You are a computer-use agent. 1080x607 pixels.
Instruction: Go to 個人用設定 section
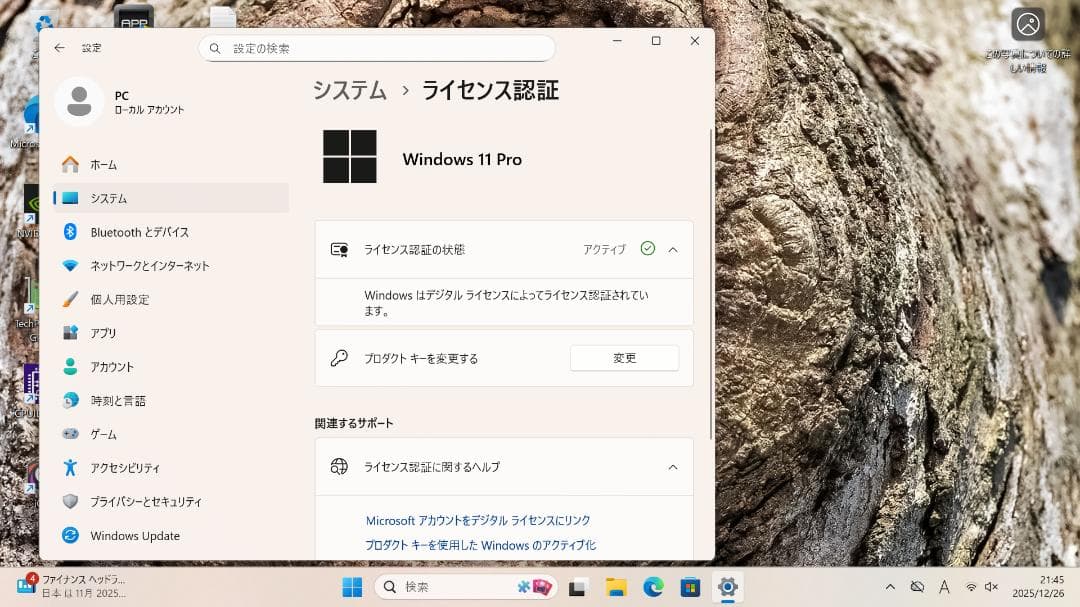click(x=119, y=300)
